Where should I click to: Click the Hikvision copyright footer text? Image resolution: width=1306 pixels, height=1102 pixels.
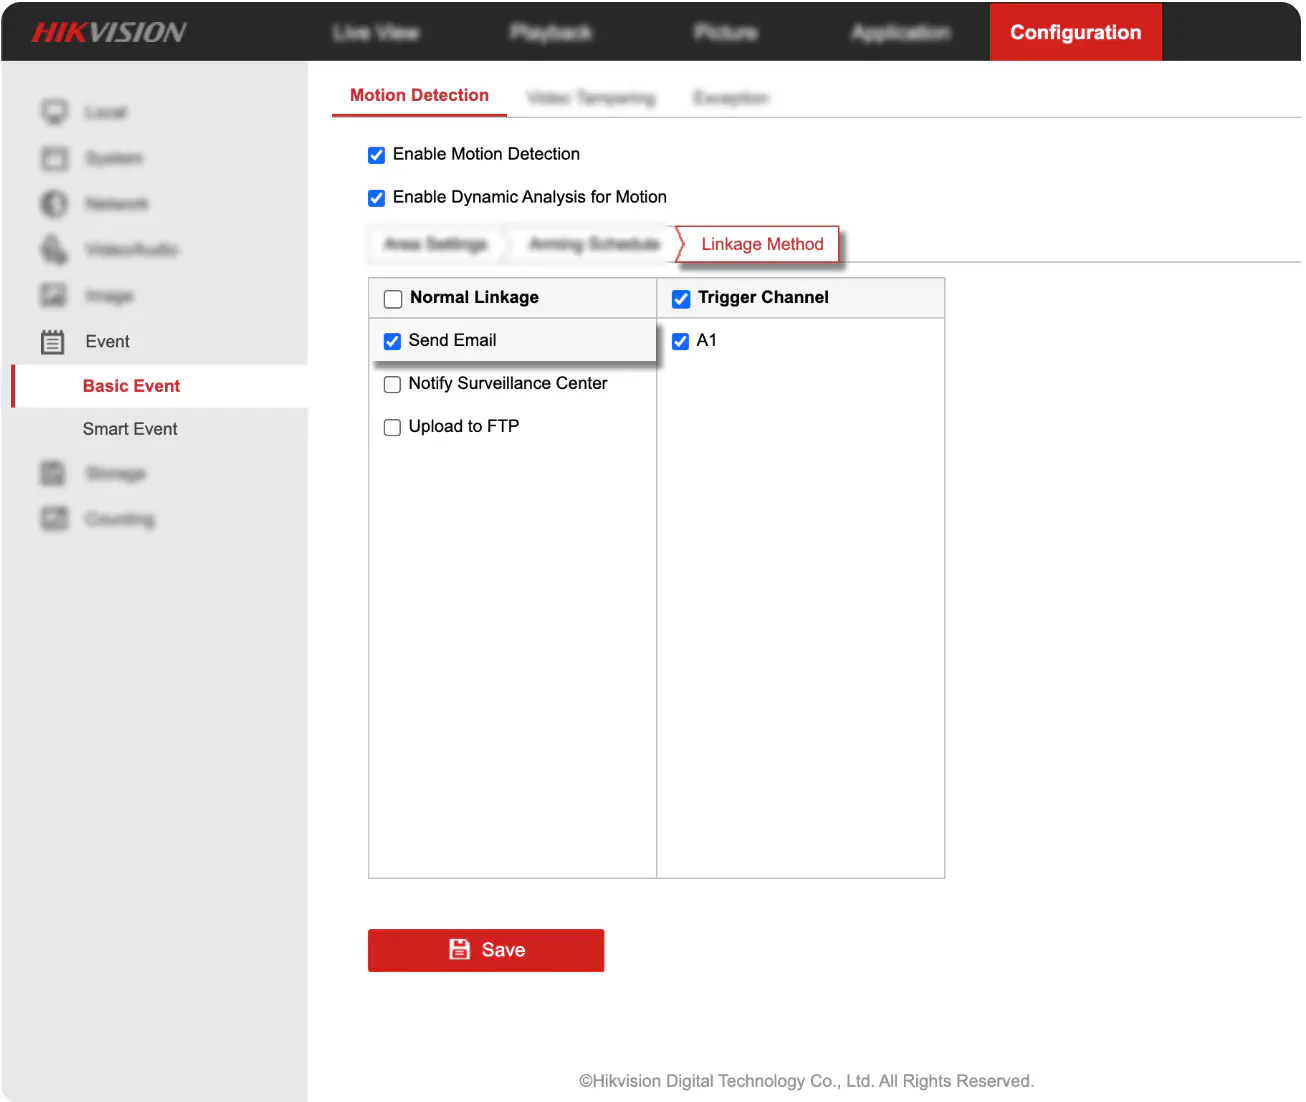click(806, 1081)
